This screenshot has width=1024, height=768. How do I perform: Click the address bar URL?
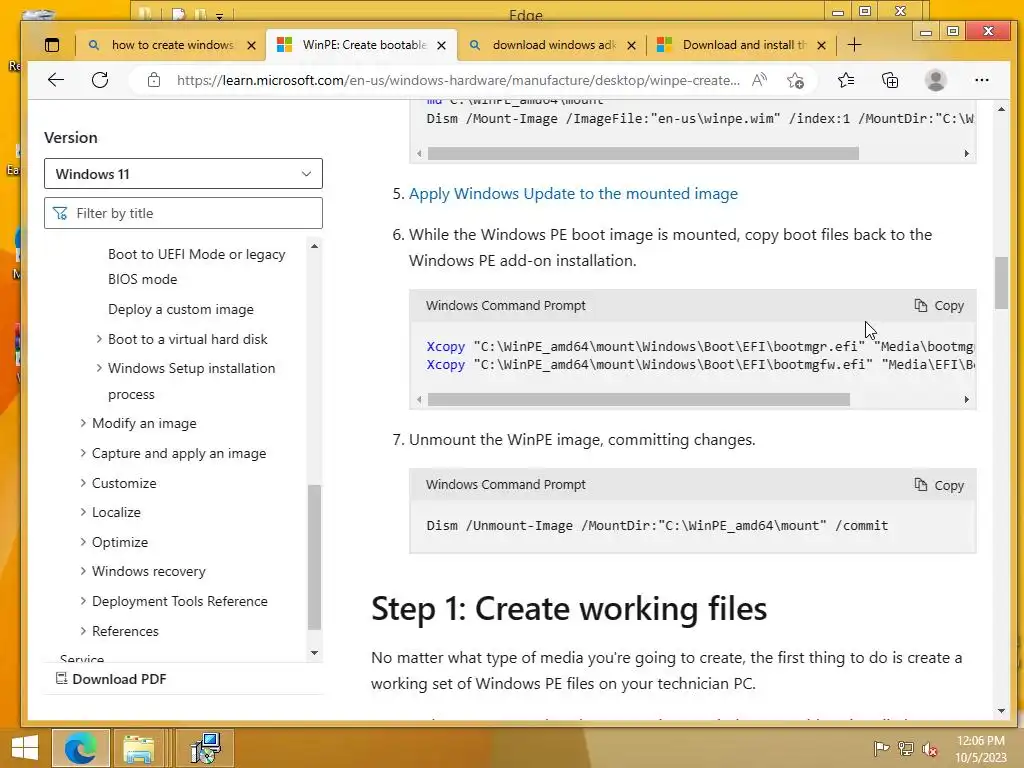click(457, 80)
